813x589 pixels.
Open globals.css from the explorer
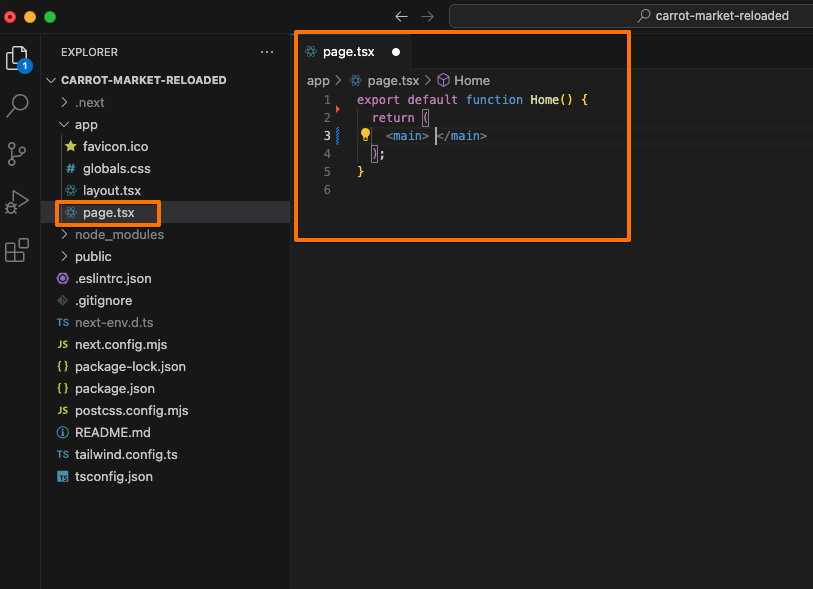(x=117, y=169)
